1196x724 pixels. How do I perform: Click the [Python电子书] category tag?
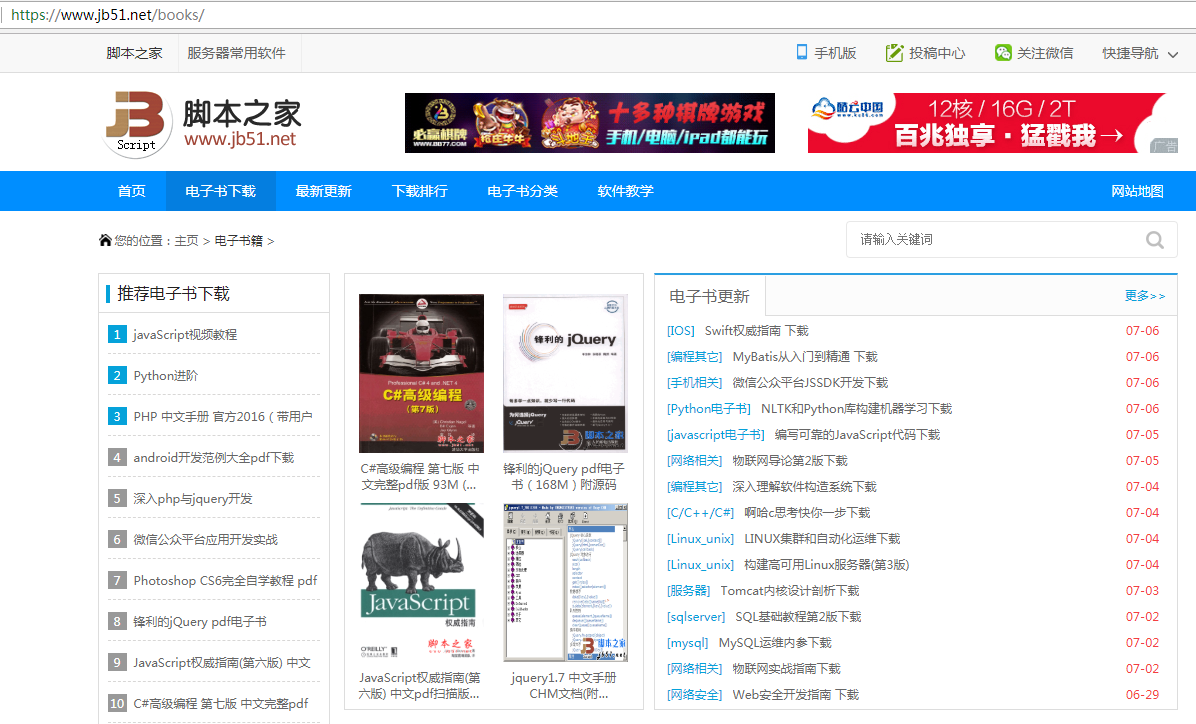pos(709,408)
